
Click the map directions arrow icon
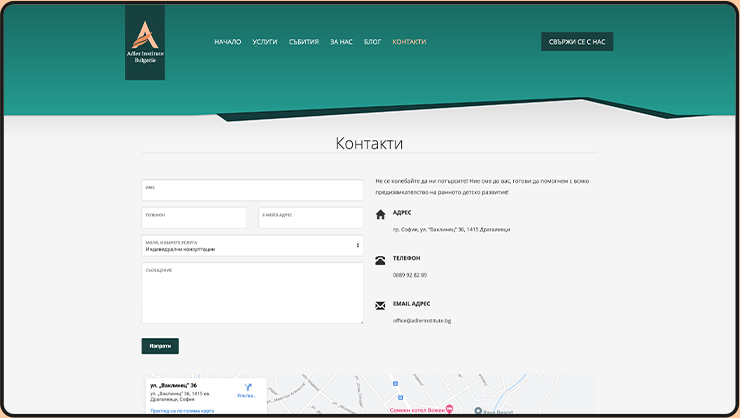tap(248, 387)
